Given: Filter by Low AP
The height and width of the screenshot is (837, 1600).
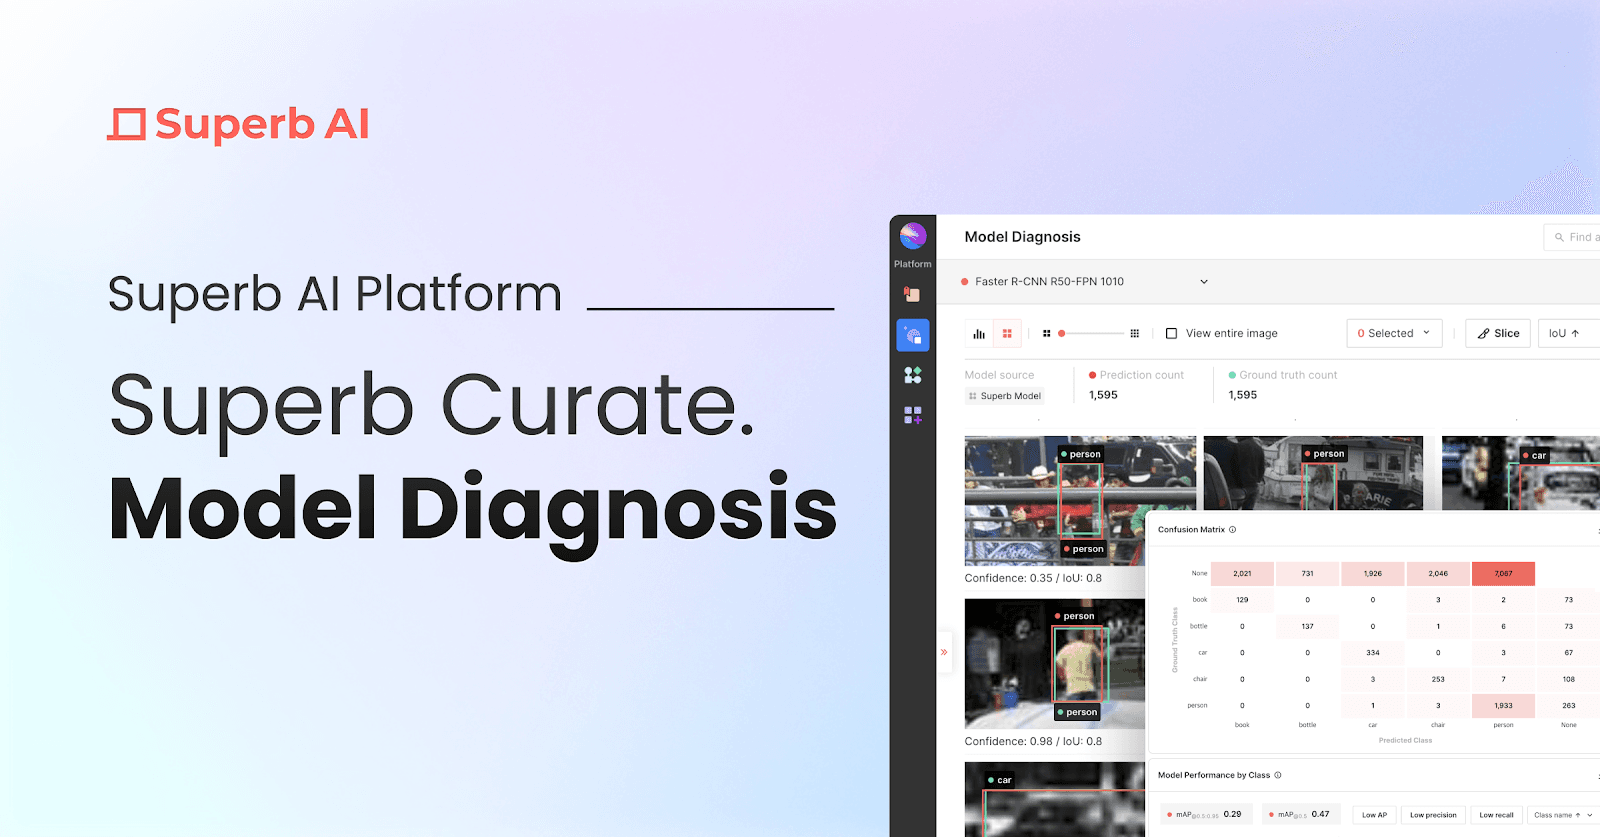Looking at the screenshot, I should coord(1374,815).
